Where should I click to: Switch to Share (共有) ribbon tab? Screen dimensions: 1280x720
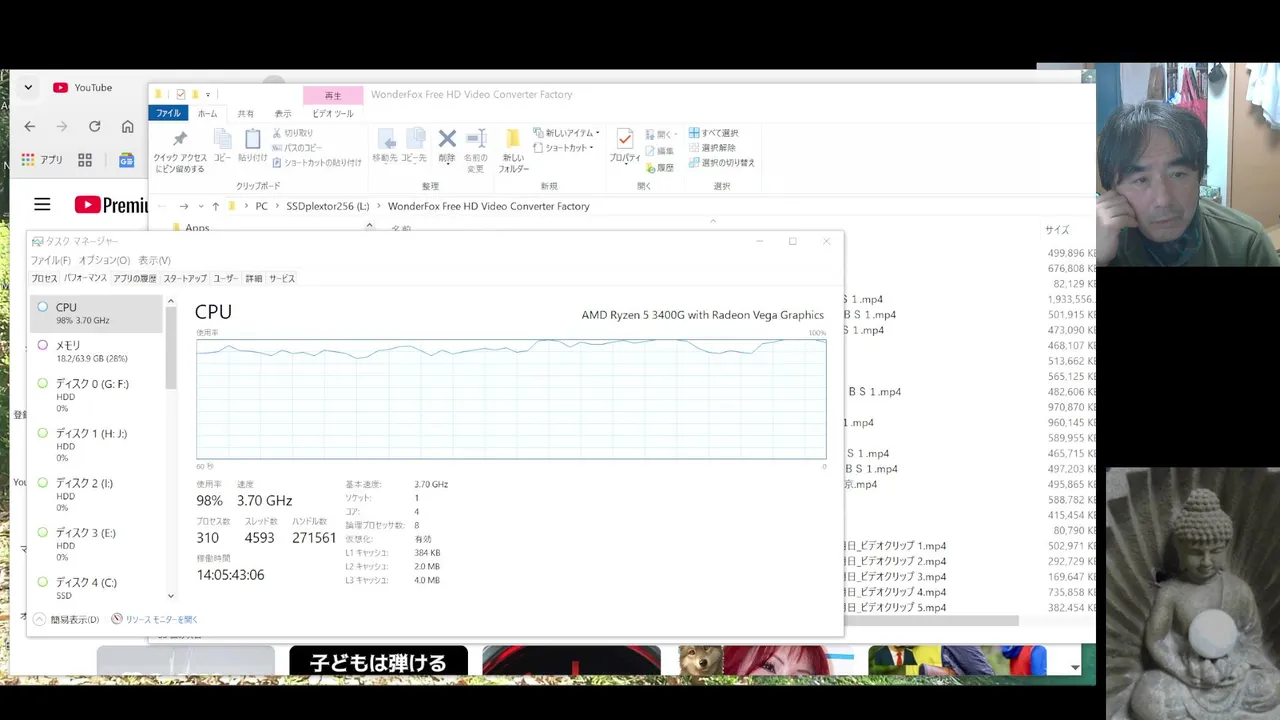(245, 114)
